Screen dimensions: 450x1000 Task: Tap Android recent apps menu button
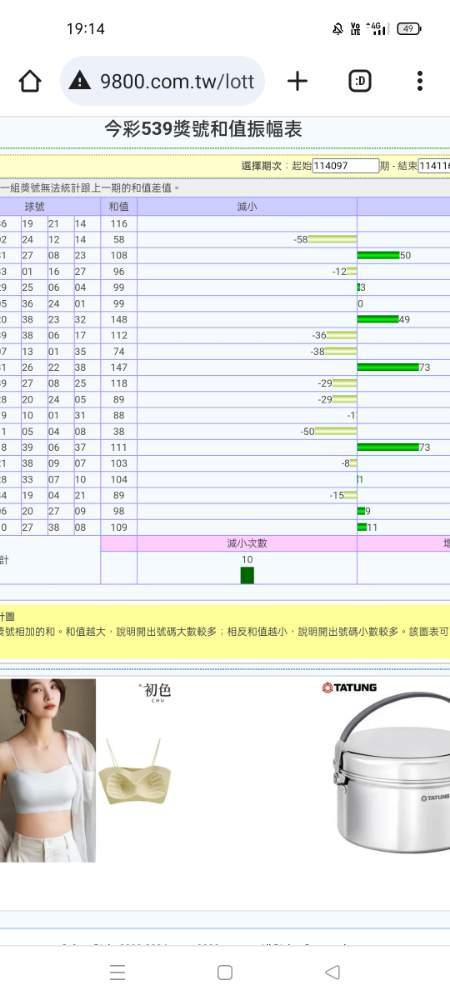tap(117, 972)
